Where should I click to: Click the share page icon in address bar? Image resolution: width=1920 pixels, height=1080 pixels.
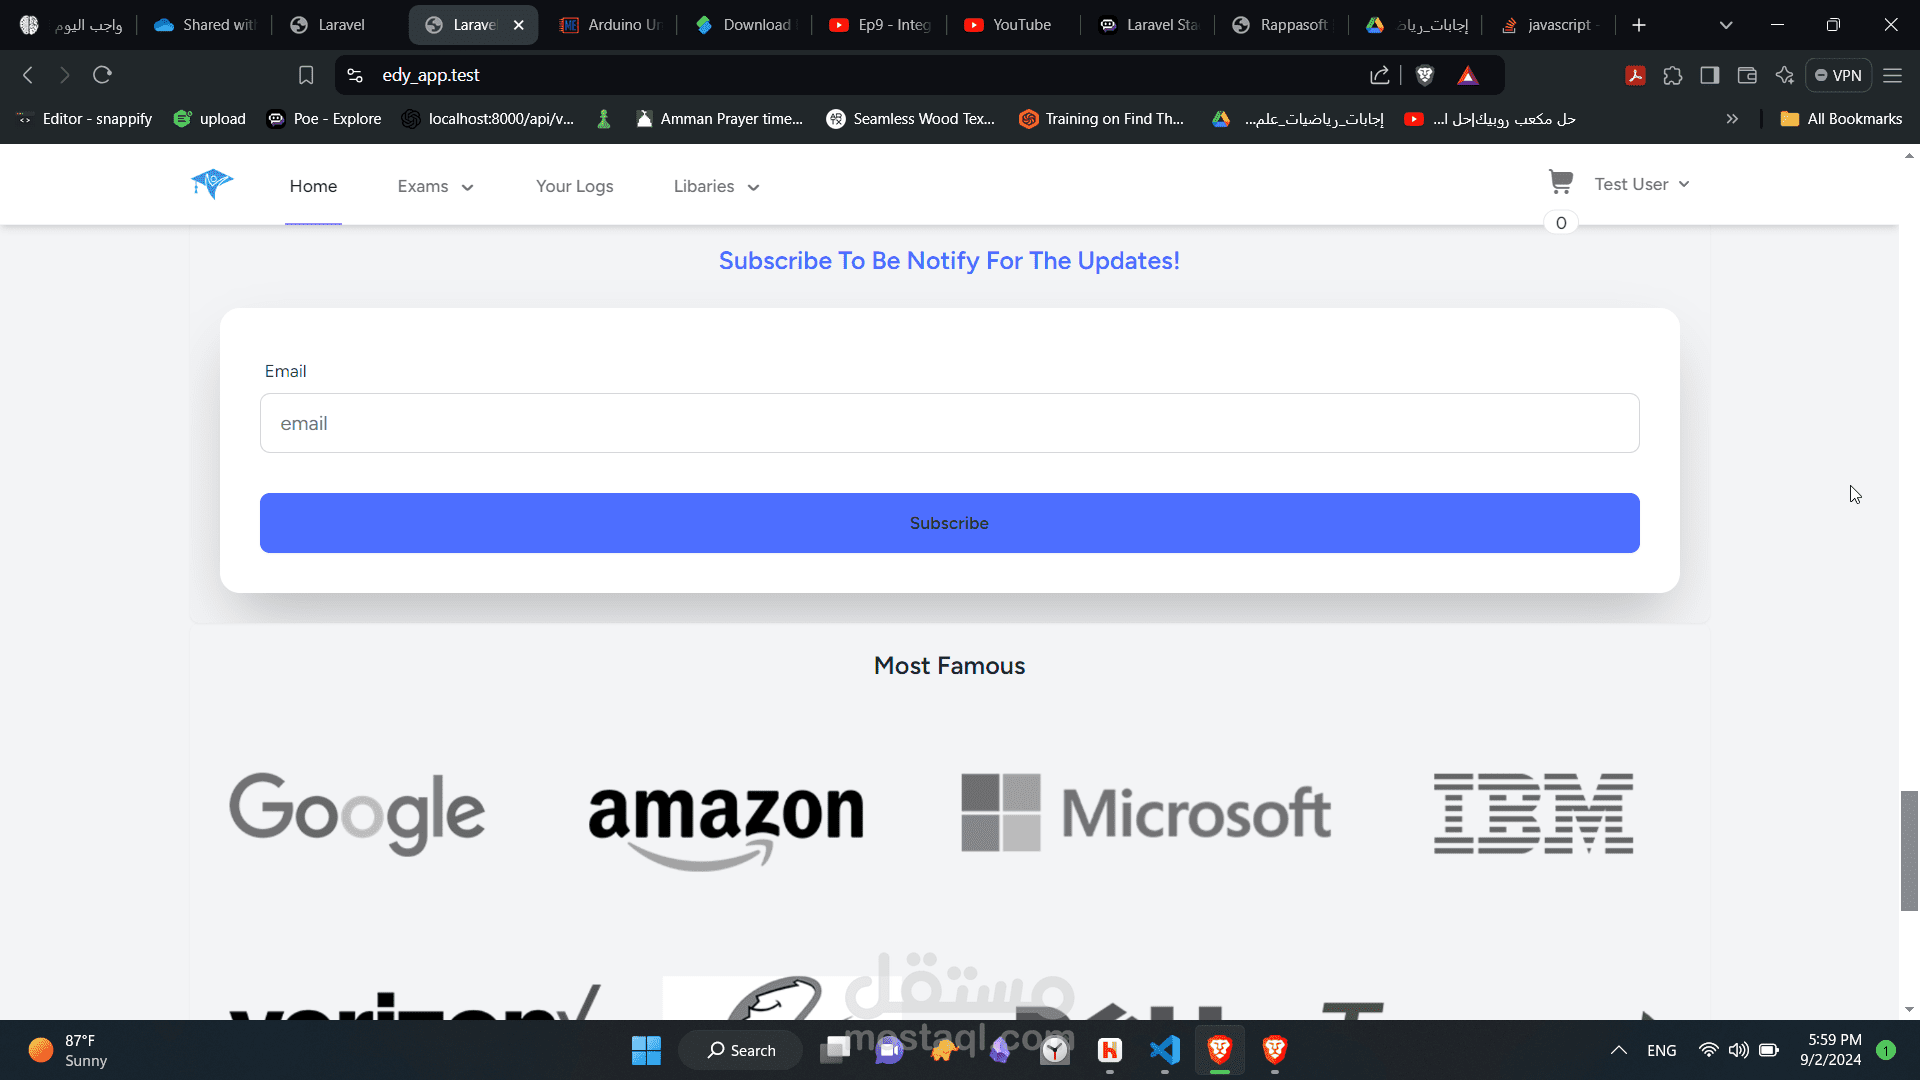click(x=1379, y=75)
